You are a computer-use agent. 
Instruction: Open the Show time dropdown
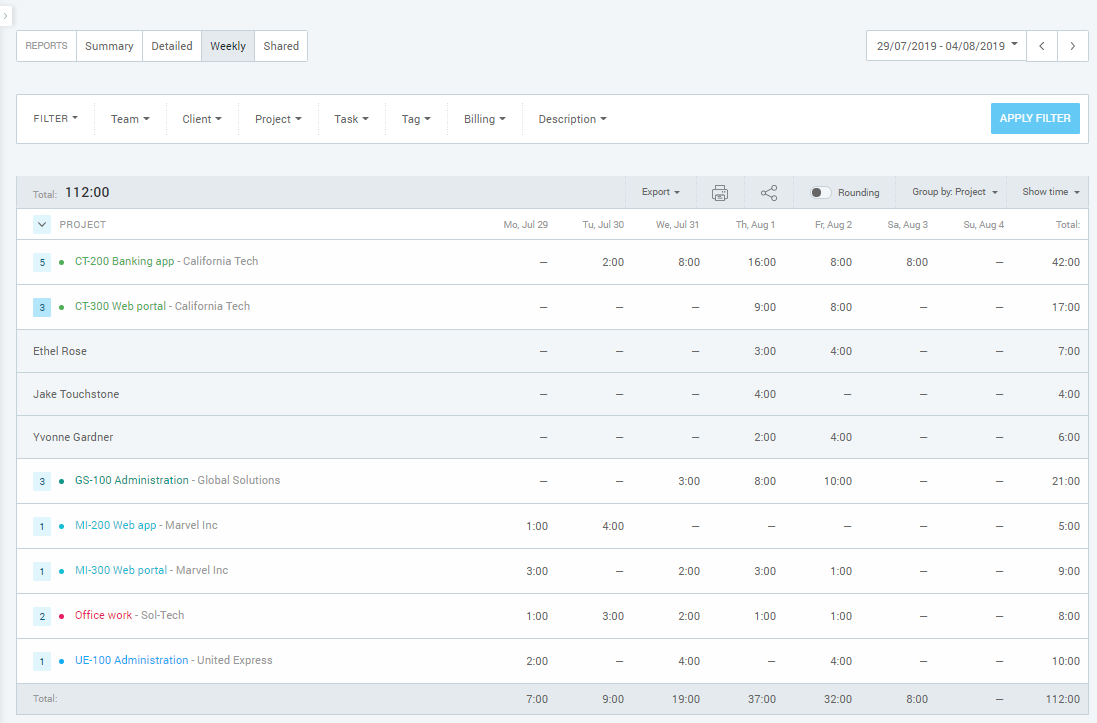click(x=1051, y=192)
